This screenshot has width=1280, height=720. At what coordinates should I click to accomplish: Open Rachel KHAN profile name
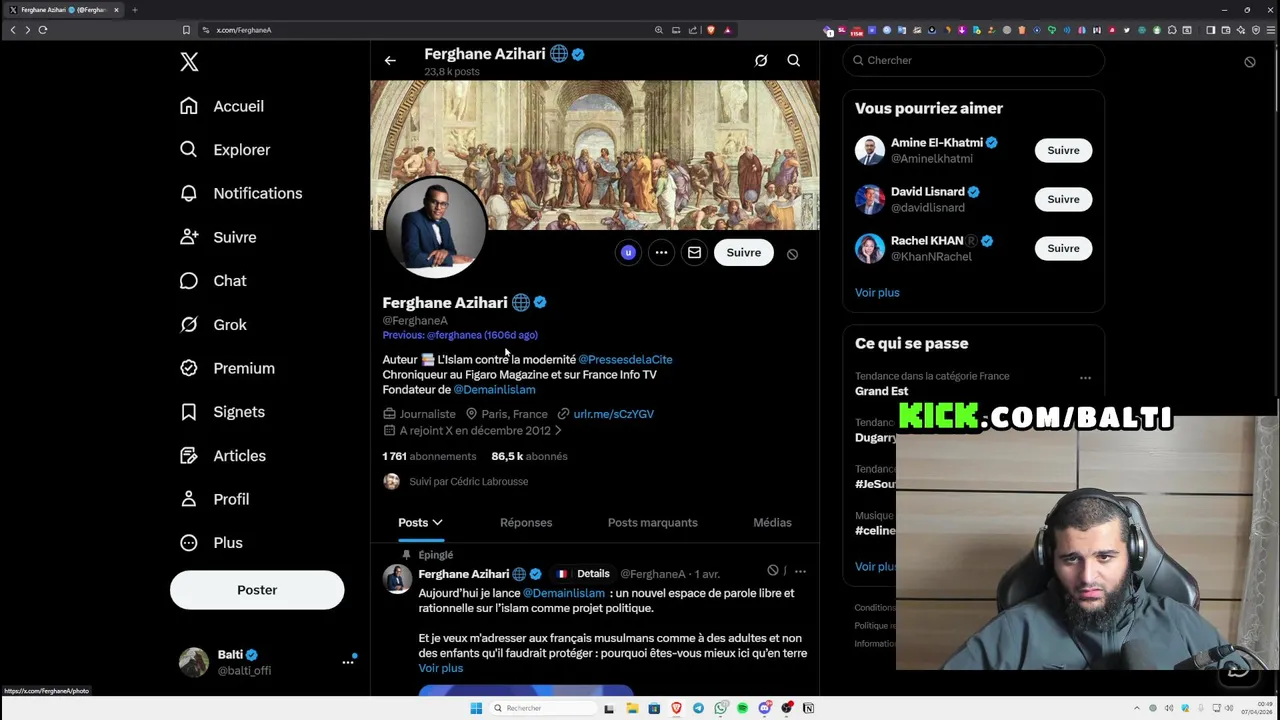point(927,241)
